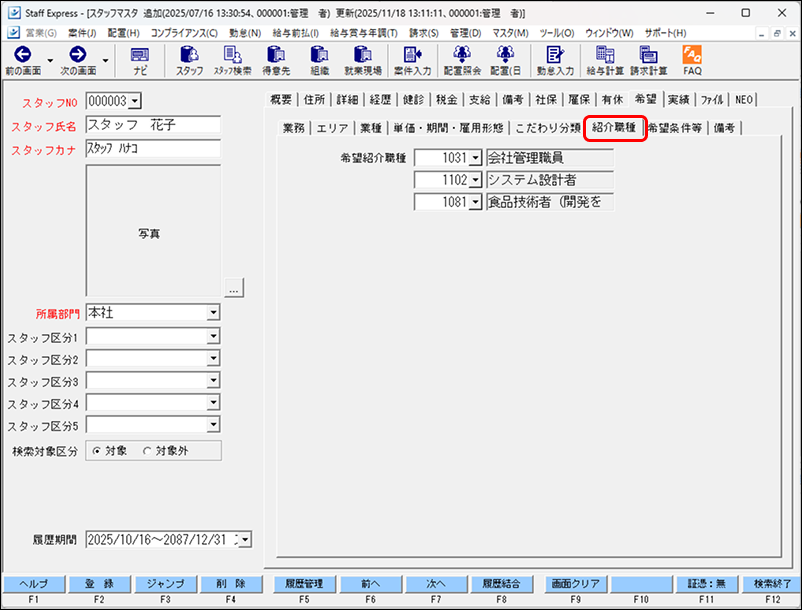This screenshot has height=610, width=802.
Task: Select the 対象外 radio button
Action: [x=148, y=451]
